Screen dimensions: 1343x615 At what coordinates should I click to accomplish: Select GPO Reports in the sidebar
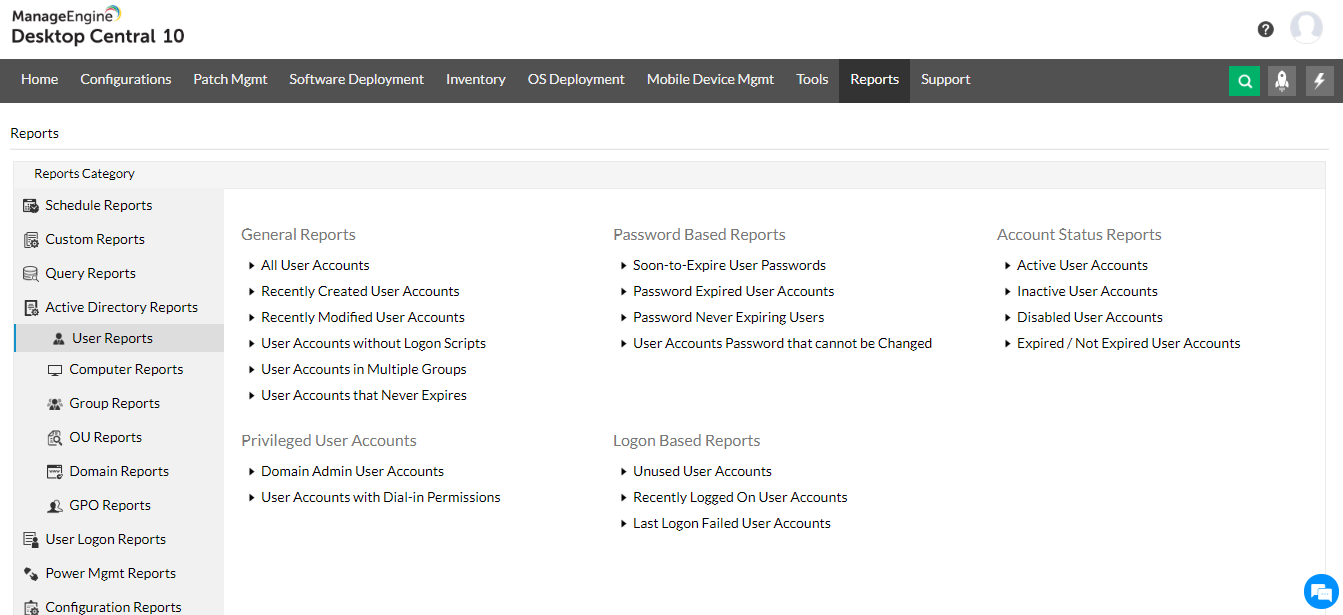pos(110,505)
